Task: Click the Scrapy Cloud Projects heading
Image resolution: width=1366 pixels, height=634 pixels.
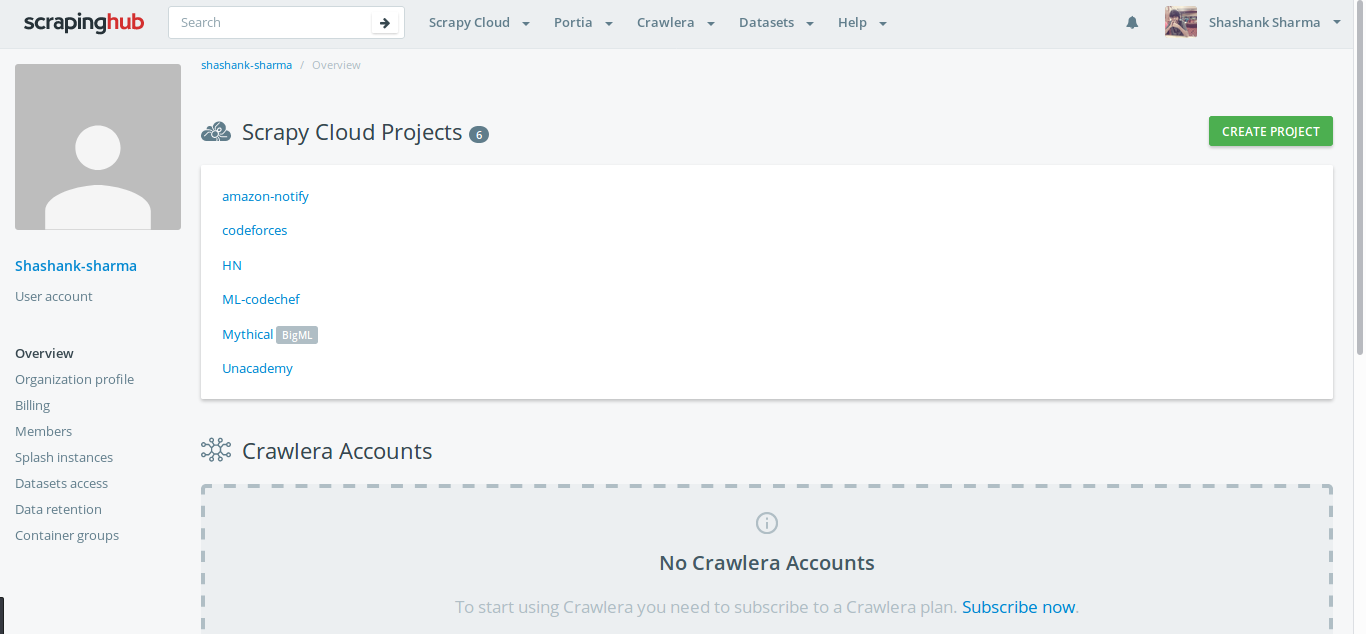Action: (352, 132)
